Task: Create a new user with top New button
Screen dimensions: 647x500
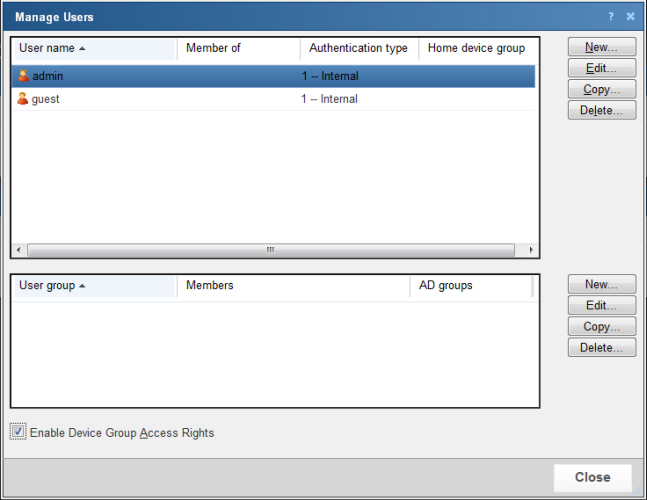Action: click(601, 48)
